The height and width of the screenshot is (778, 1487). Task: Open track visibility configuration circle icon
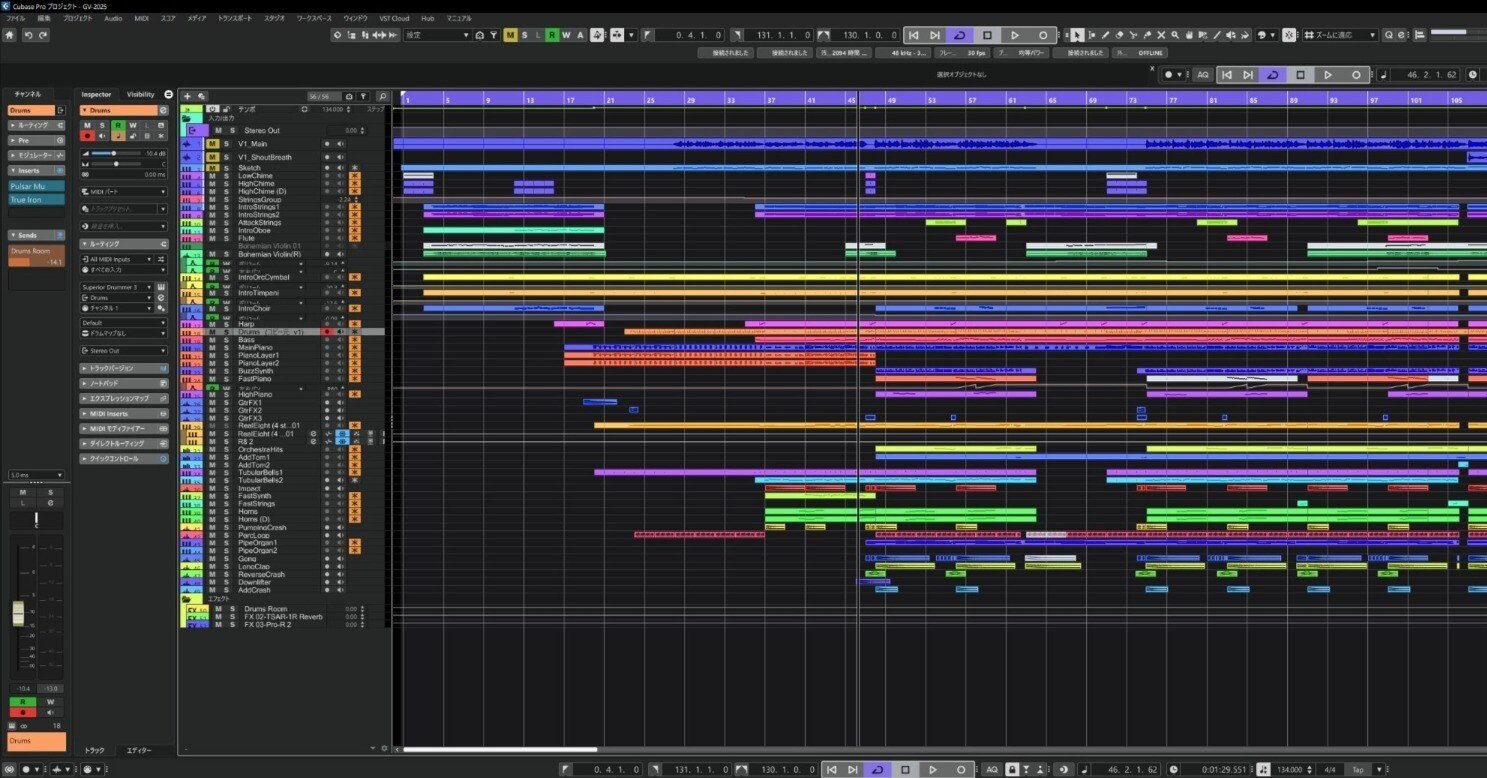(168, 94)
